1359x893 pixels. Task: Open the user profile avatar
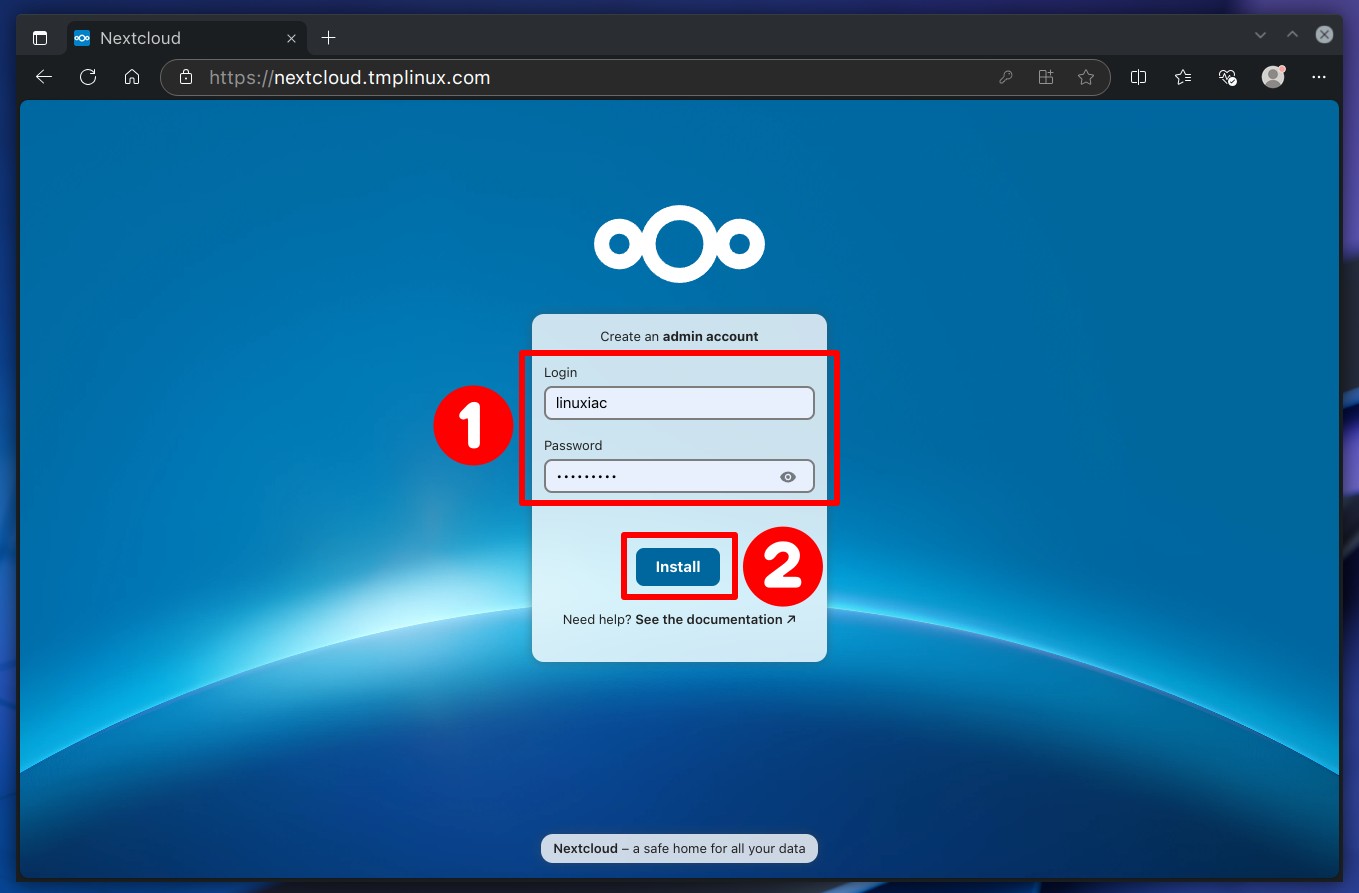click(1273, 77)
